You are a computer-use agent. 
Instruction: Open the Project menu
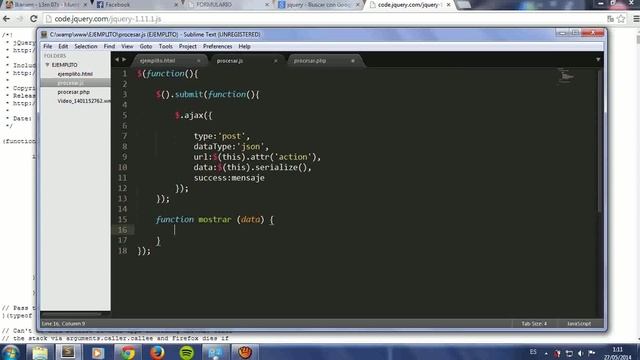pos(187,47)
